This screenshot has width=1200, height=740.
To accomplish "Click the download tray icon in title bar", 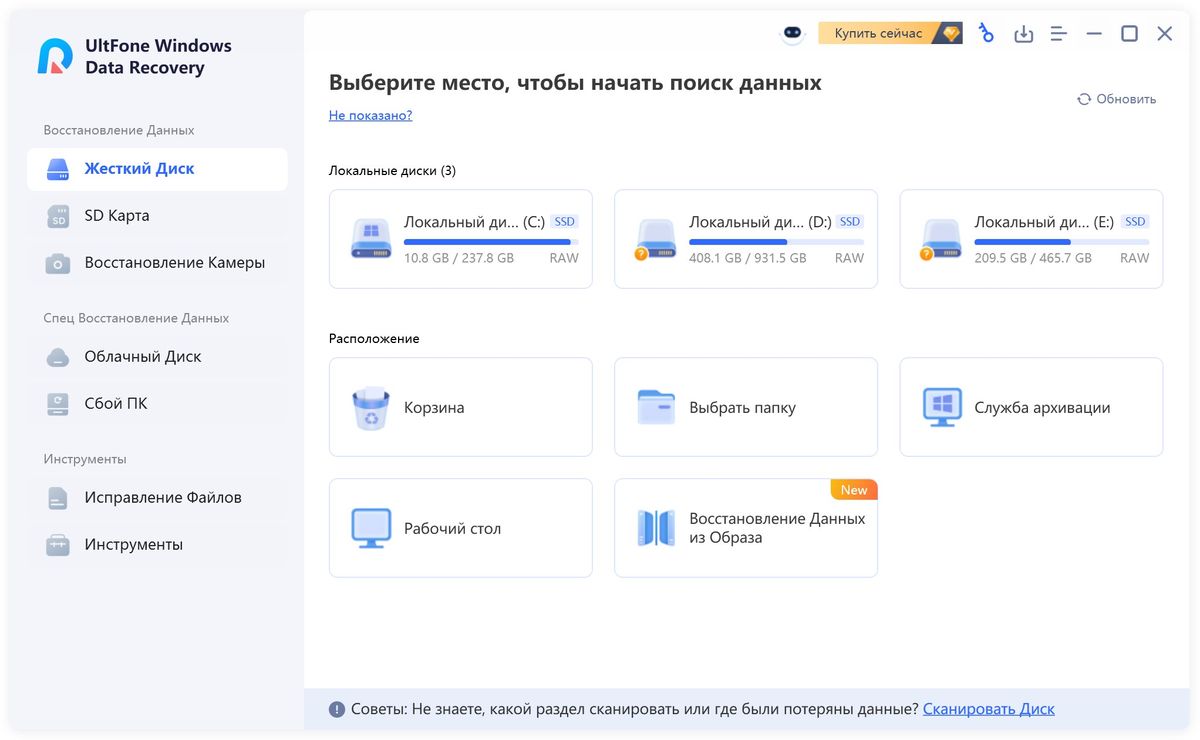I will [1023, 34].
